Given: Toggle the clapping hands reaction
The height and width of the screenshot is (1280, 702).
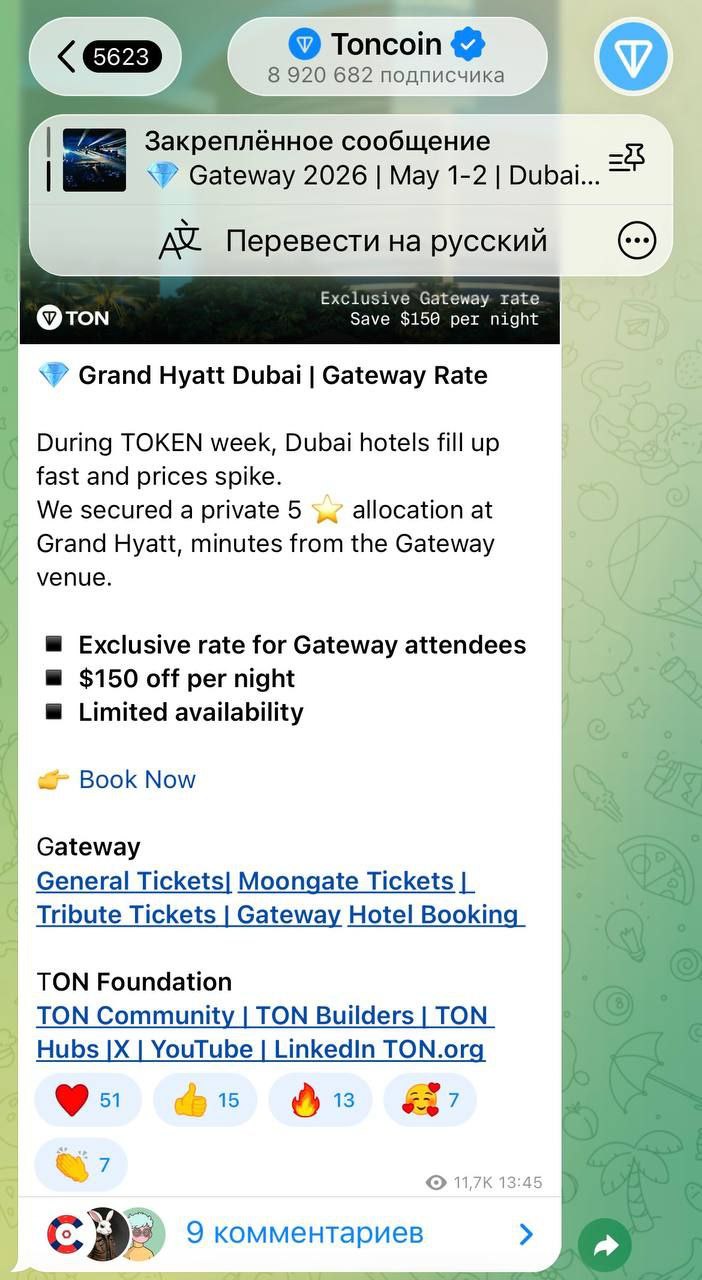Looking at the screenshot, I should coord(81,1165).
